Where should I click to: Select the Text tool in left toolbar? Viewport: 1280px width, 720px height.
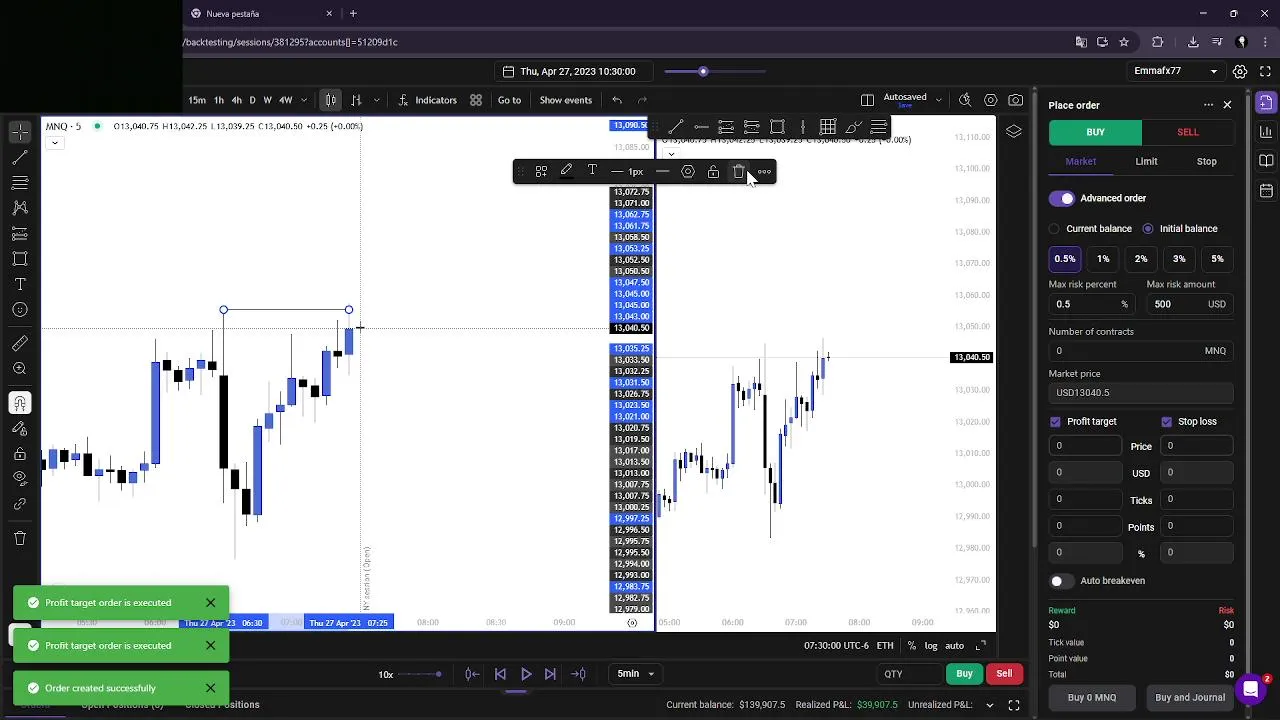pos(20,285)
